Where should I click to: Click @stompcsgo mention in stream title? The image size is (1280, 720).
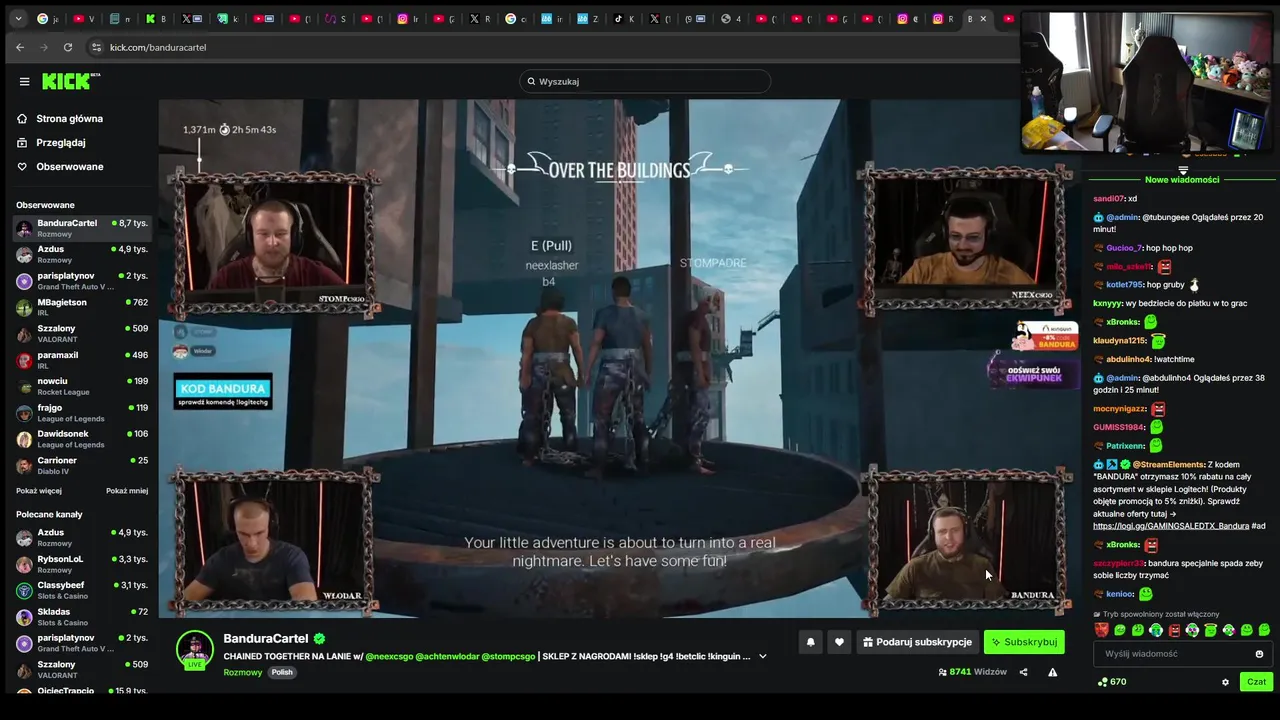pos(508,656)
